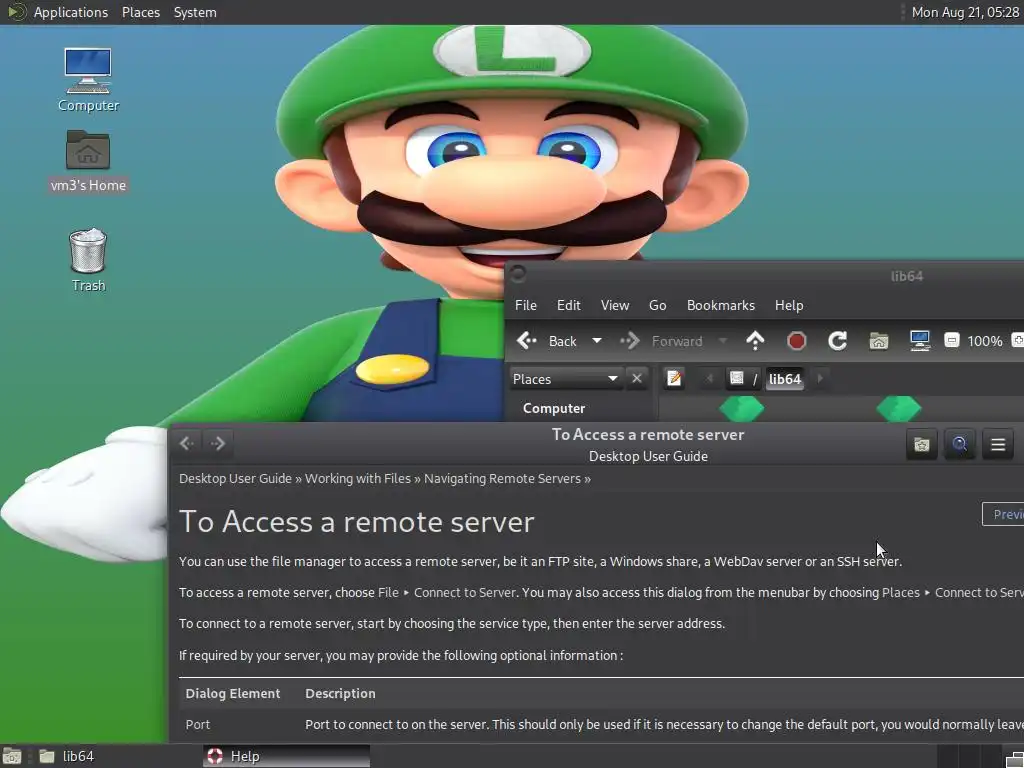This screenshot has height=768, width=1024.
Task: Open the Trash desktop icon
Action: point(88,260)
